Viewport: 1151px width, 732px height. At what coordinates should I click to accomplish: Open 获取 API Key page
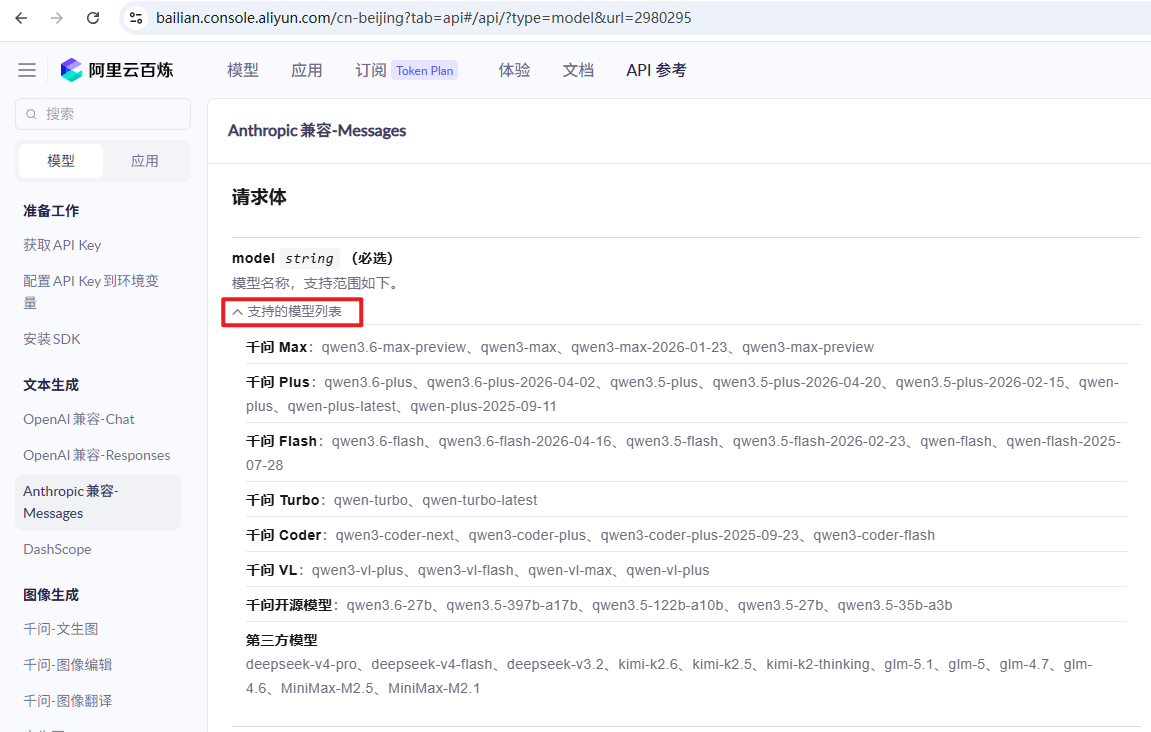62,244
